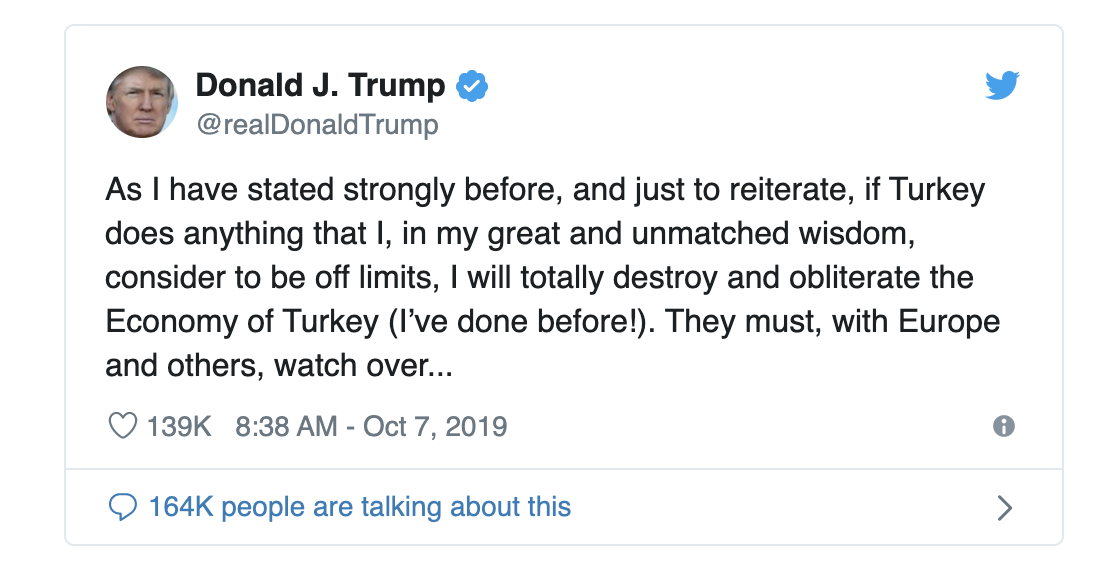Click the 139K likes count

[x=179, y=427]
